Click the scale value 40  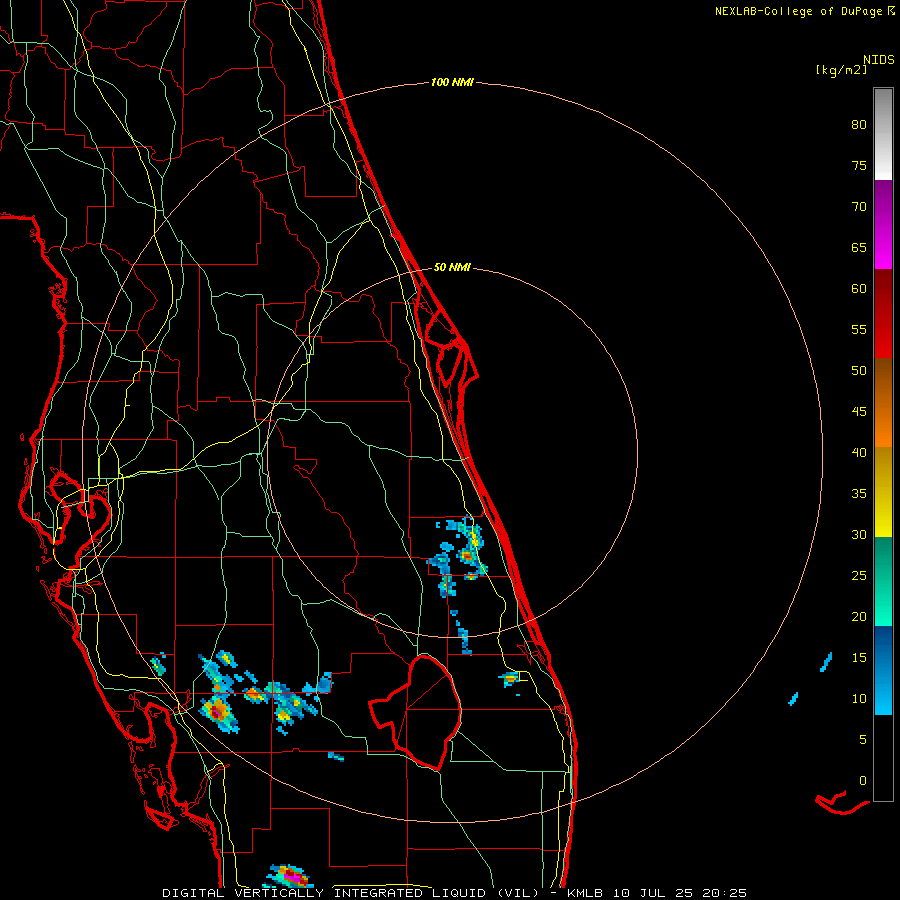tap(859, 452)
